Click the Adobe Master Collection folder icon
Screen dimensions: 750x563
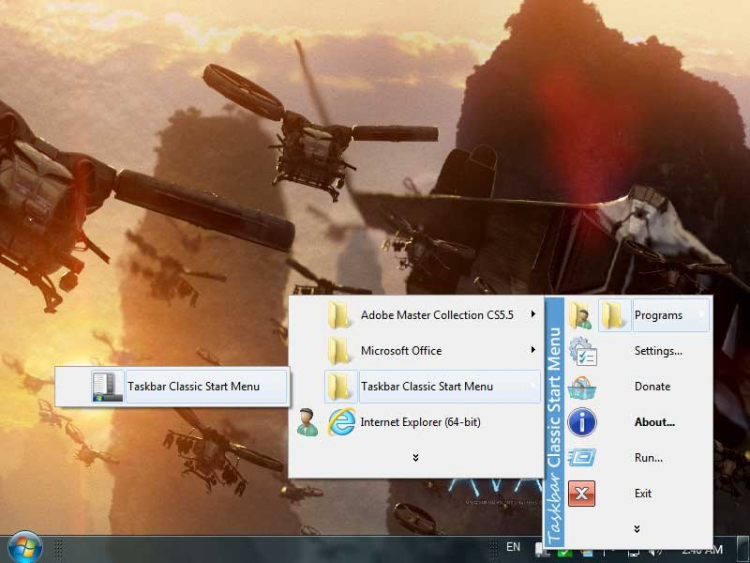[340, 315]
